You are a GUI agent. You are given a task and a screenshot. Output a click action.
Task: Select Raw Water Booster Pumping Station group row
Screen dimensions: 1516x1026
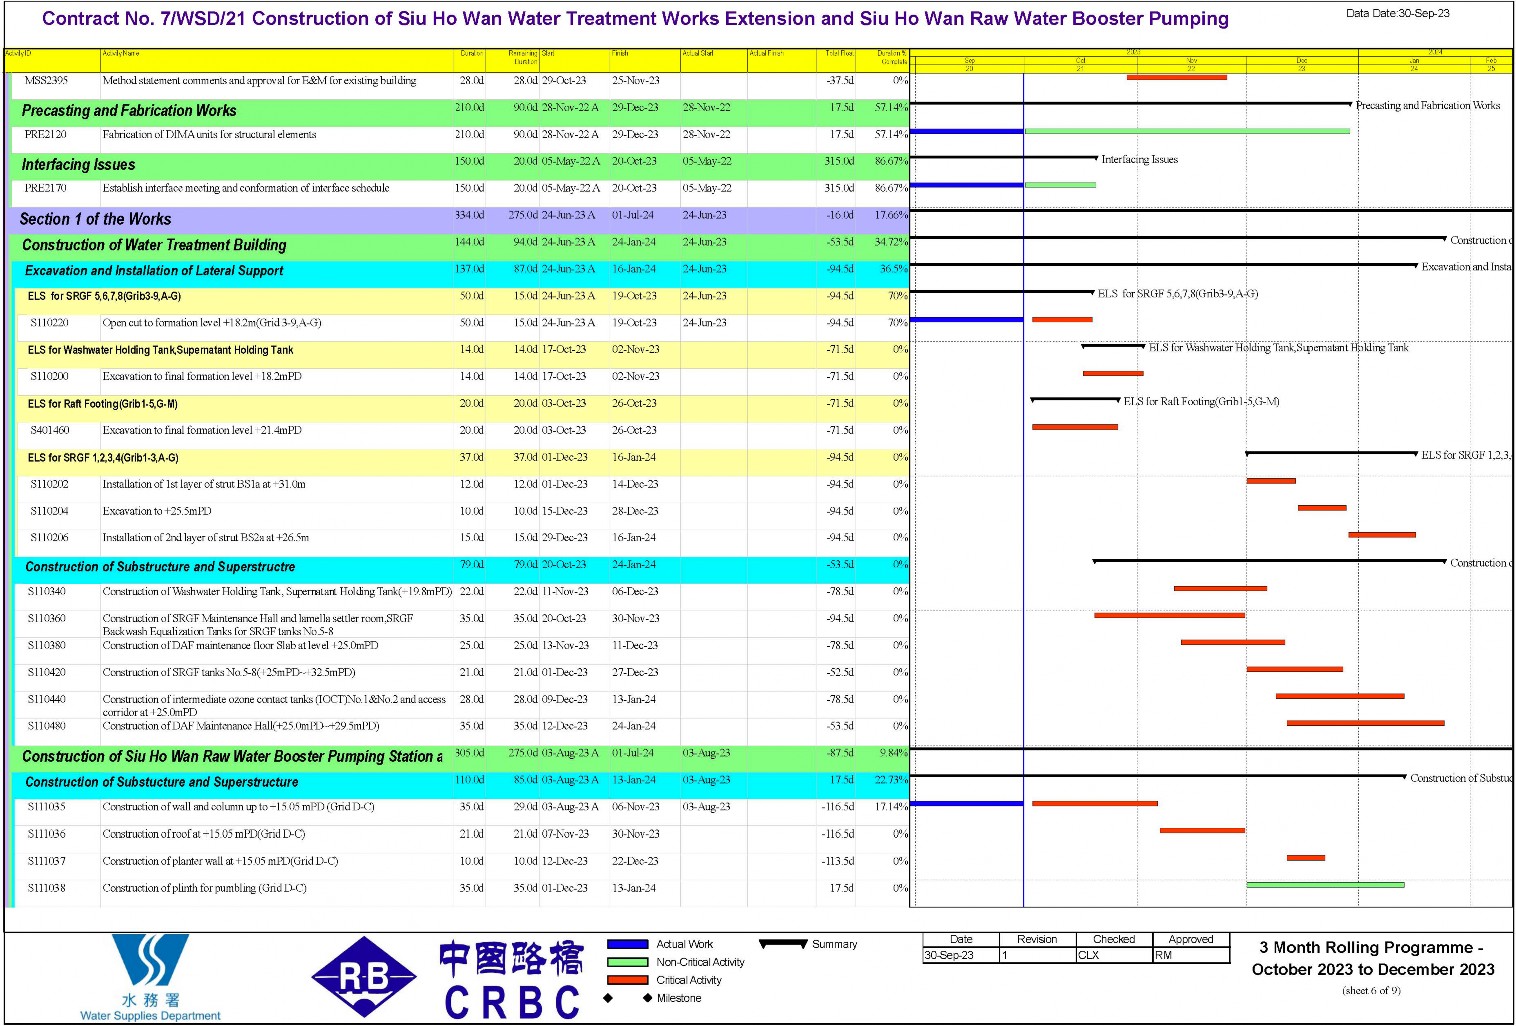click(x=457, y=757)
